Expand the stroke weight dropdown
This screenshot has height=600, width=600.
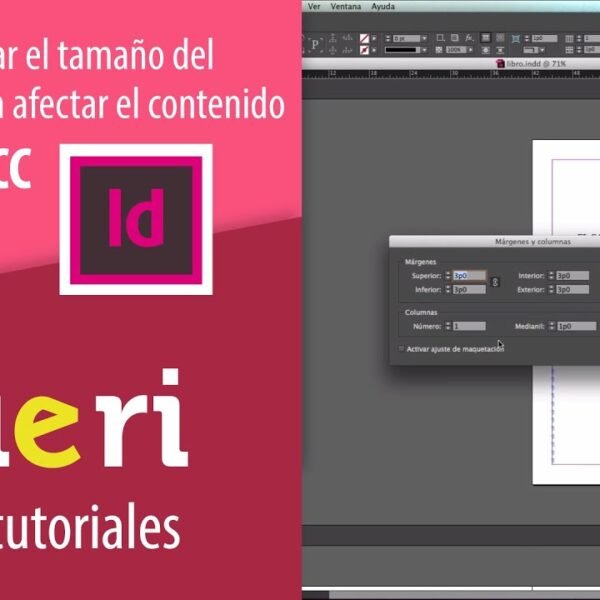point(424,38)
